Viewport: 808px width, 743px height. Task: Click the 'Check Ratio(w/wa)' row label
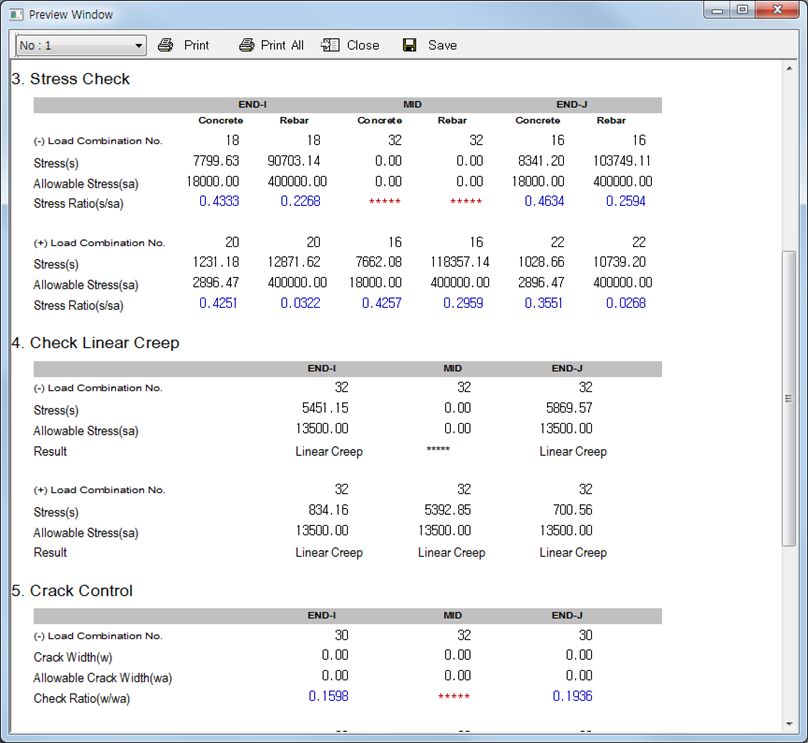tap(81, 699)
